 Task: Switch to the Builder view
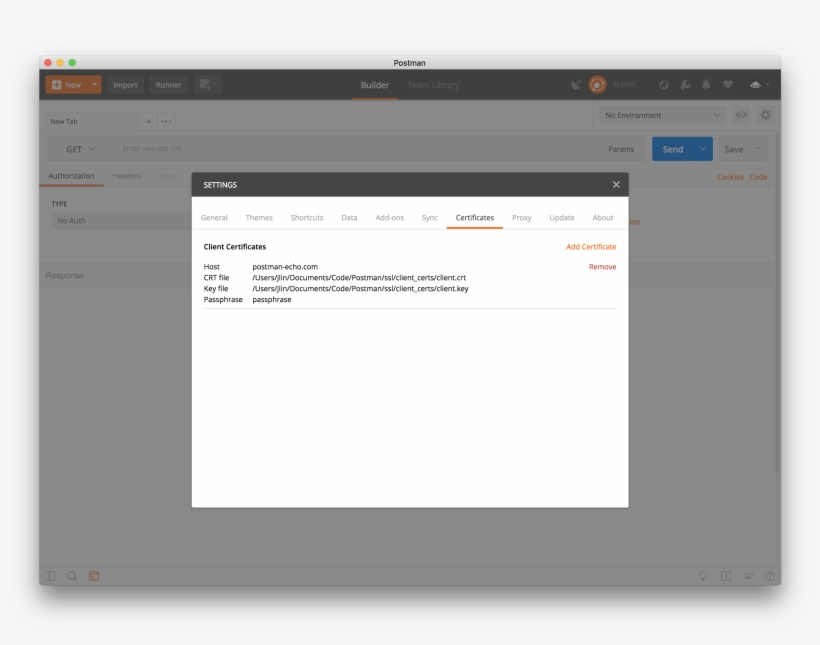tap(375, 85)
